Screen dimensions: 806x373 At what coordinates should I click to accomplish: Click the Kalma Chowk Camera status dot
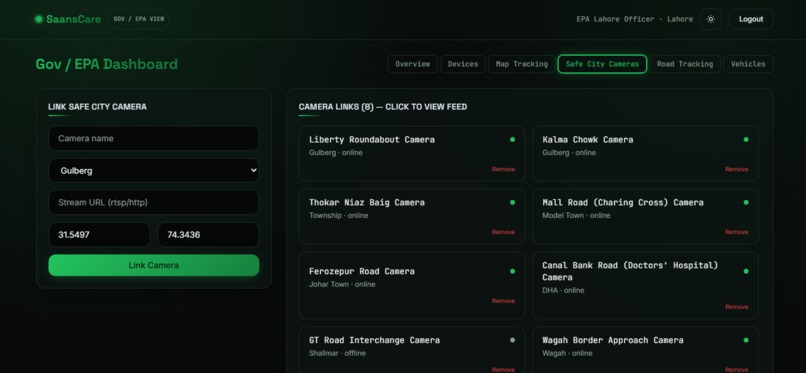click(x=745, y=139)
